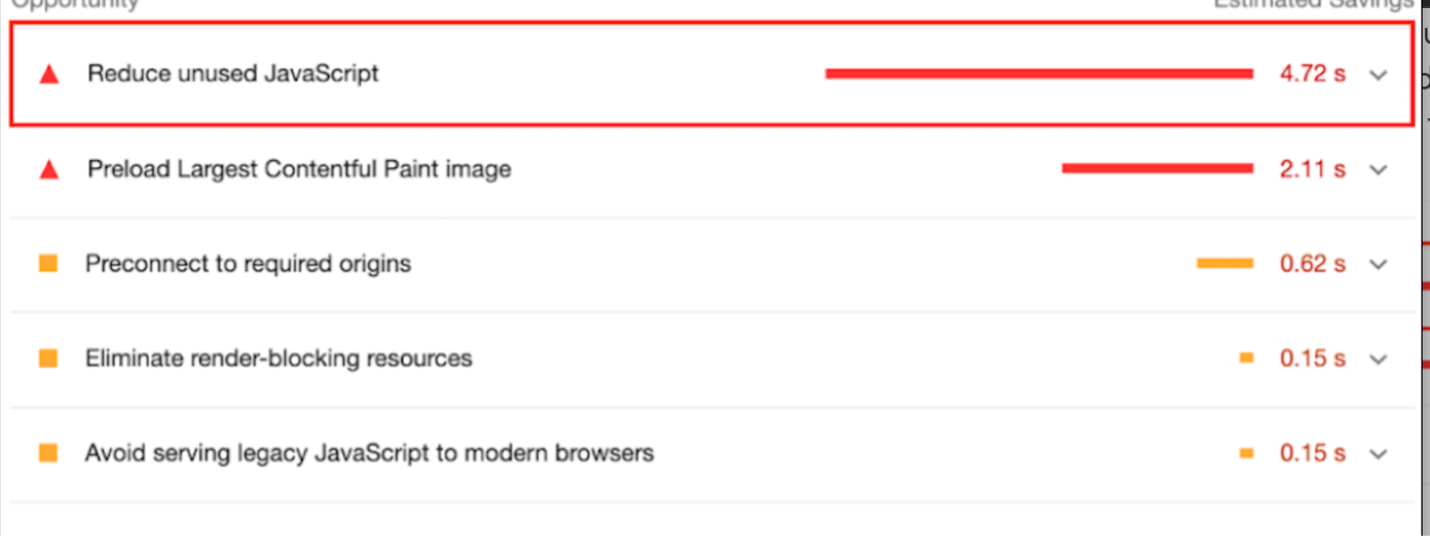Expand Preload Largest Contentful Paint image chevron
This screenshot has height=540, width=1430.
pyautogui.click(x=1379, y=170)
